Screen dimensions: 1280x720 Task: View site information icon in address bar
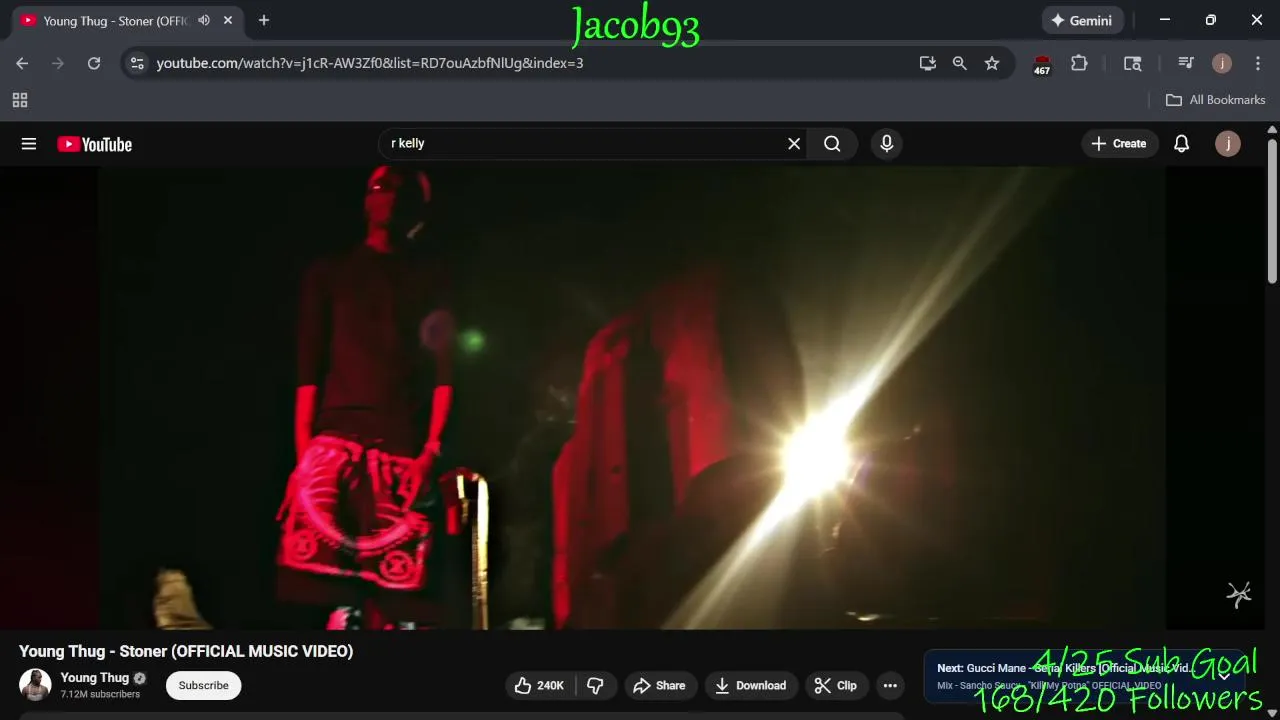click(x=138, y=63)
